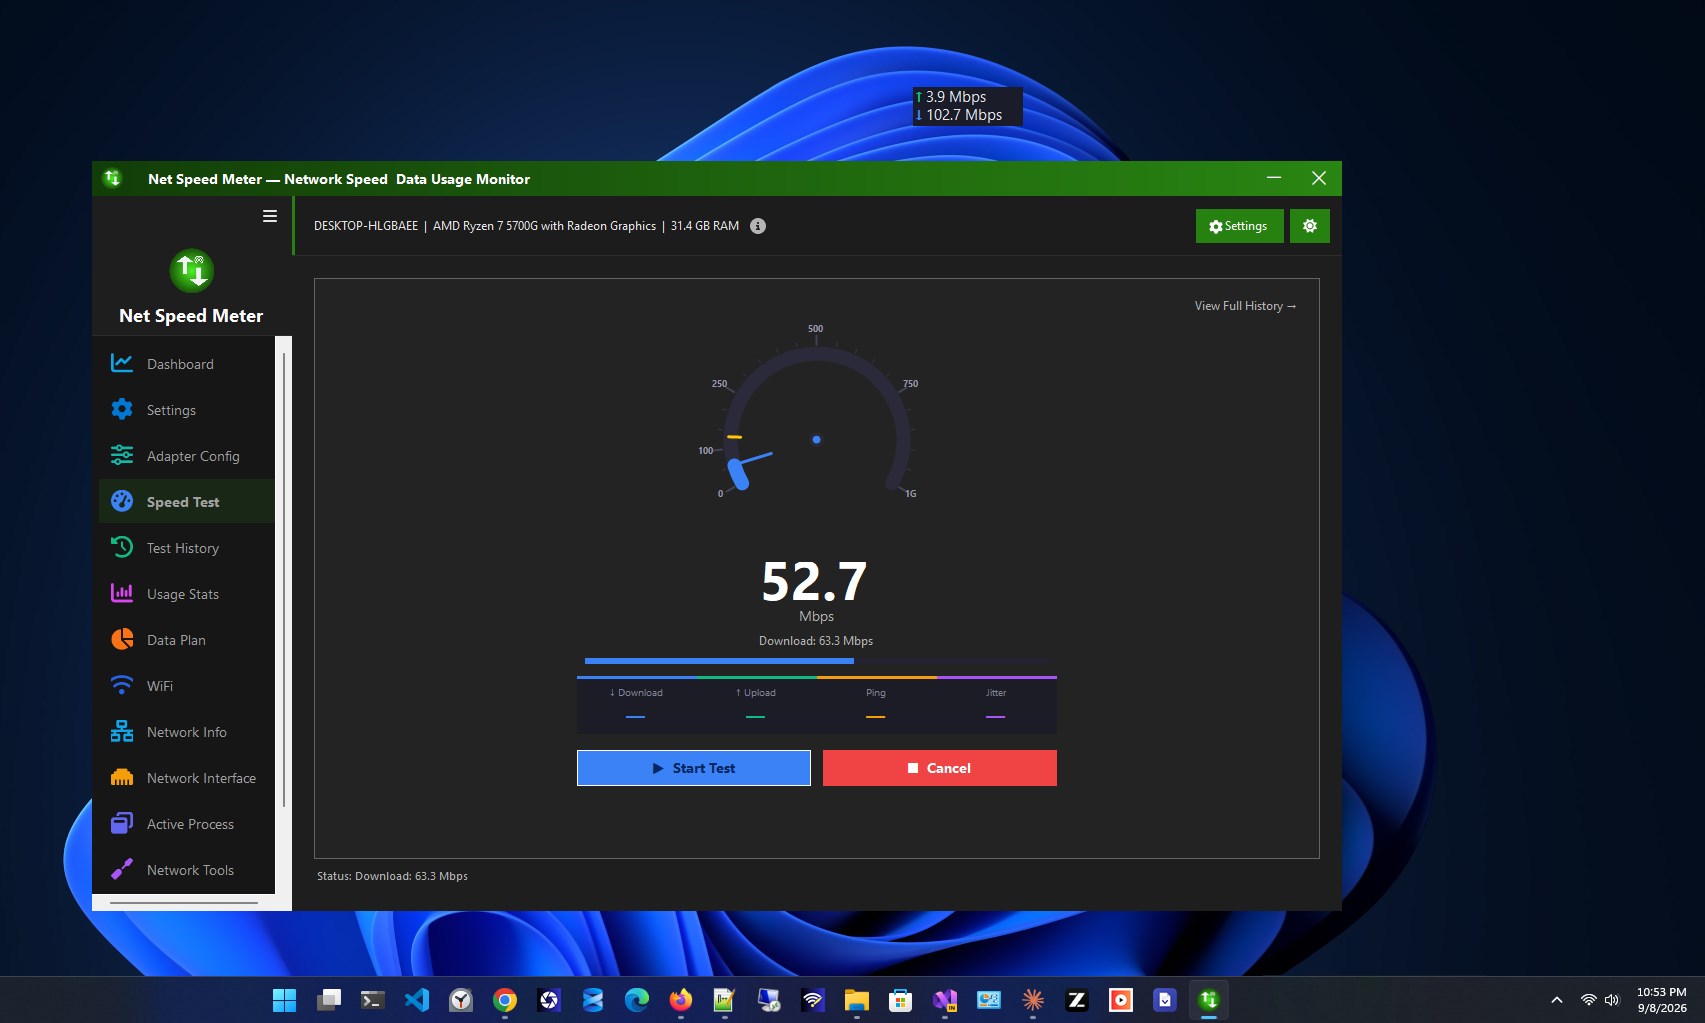Open File Explorer from taskbar
1705x1023 pixels.
(857, 1000)
